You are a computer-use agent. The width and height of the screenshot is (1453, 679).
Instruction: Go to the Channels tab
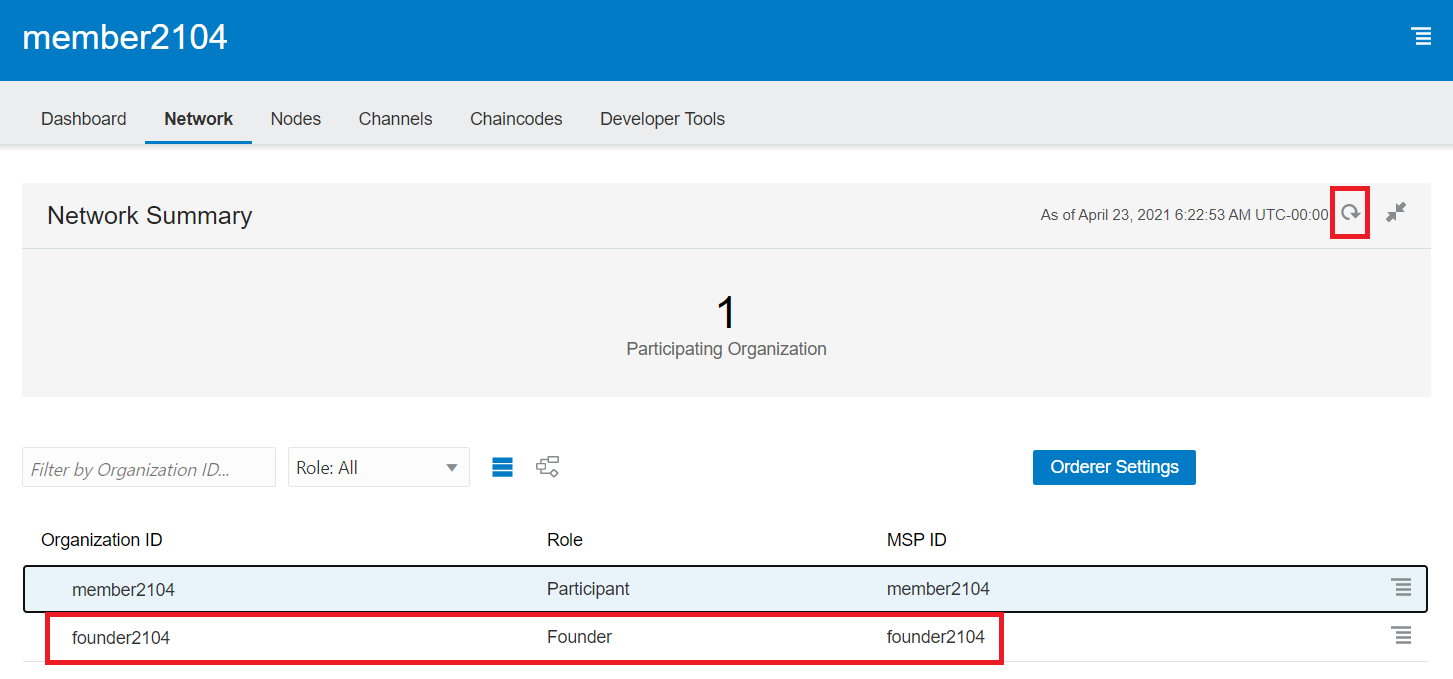coord(395,119)
